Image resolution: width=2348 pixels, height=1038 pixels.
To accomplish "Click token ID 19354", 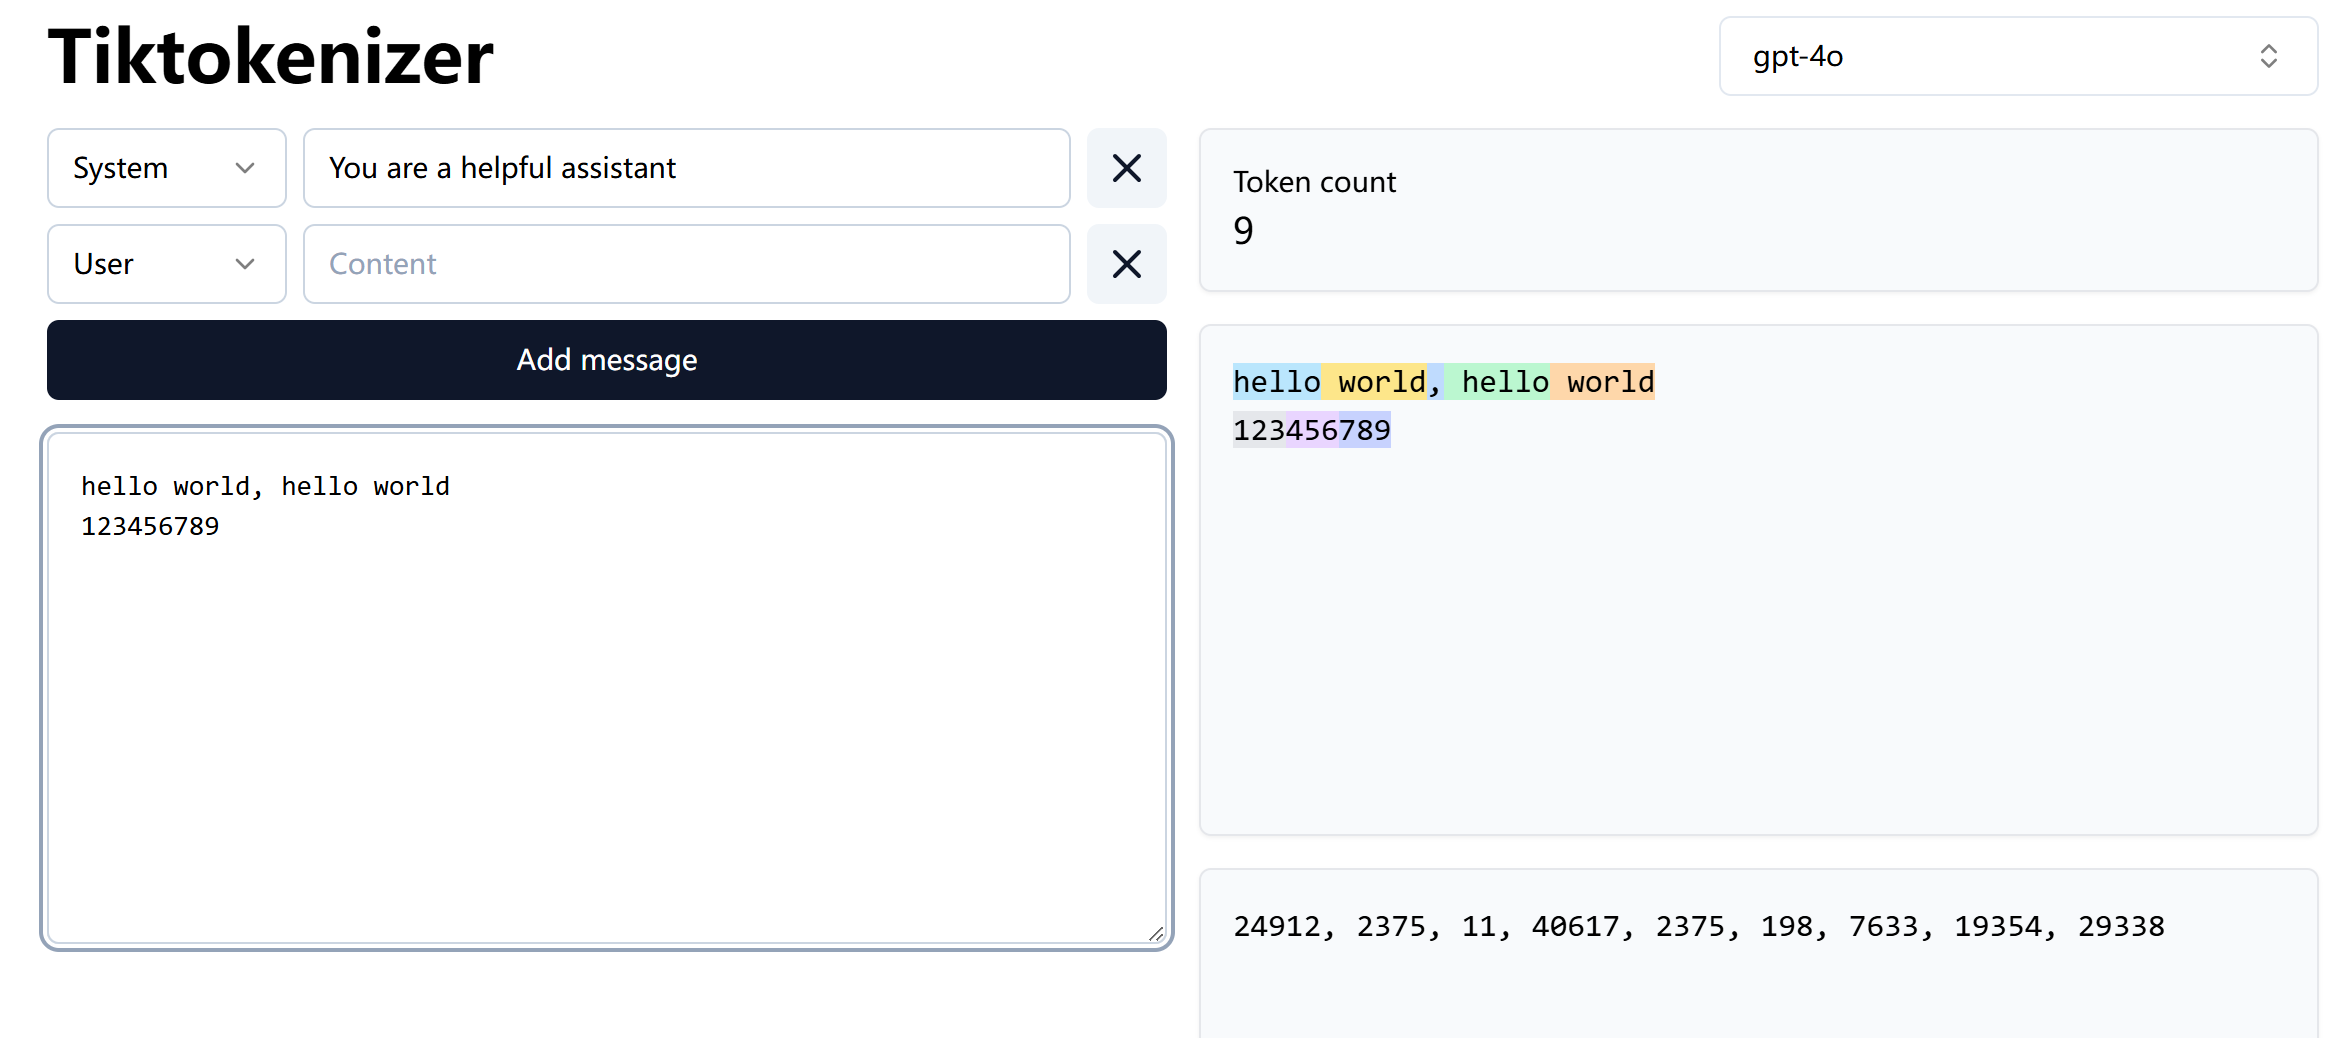I will click(x=1998, y=927).
